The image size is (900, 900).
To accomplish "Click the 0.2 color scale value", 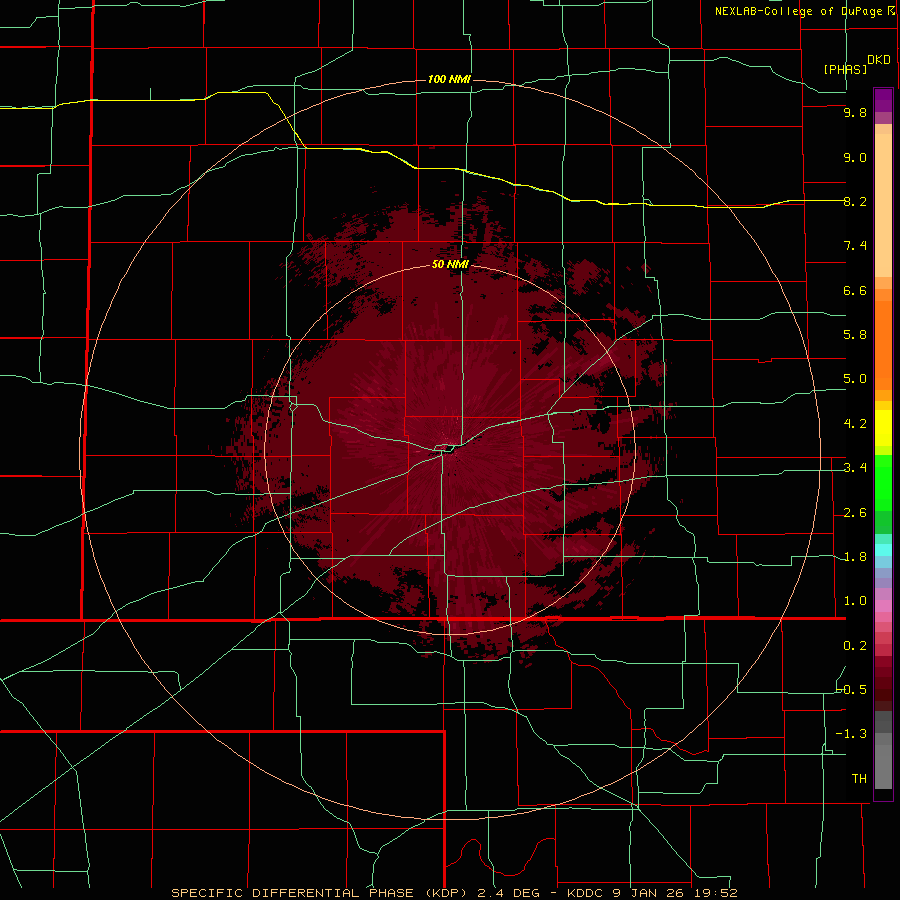I will 855,646.
